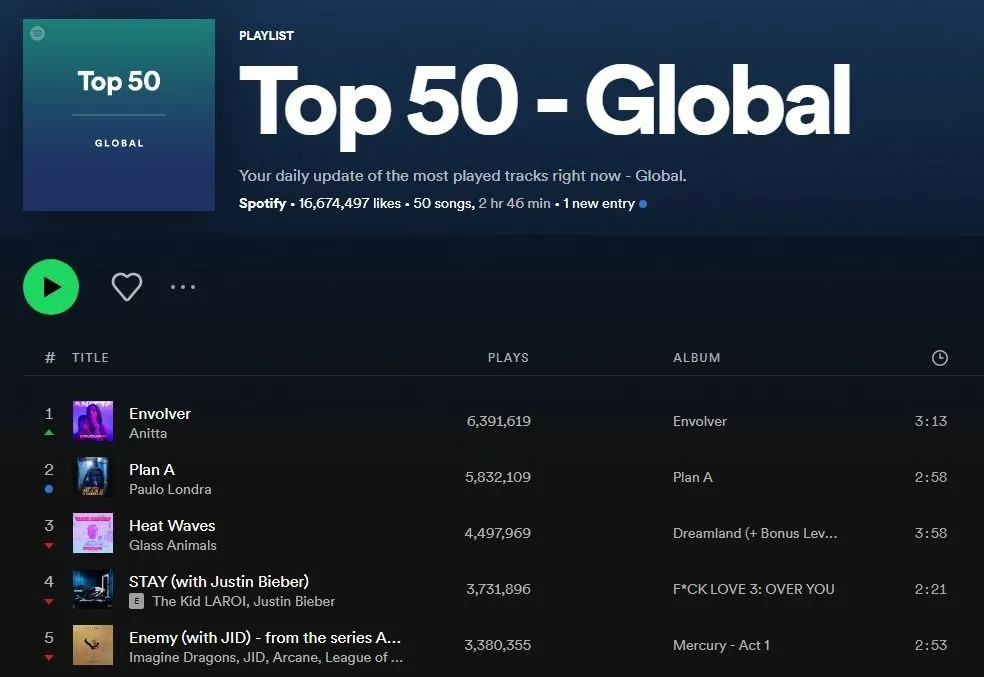Select the Enemy track cover thumbnail
Image resolution: width=984 pixels, height=677 pixels.
93,644
